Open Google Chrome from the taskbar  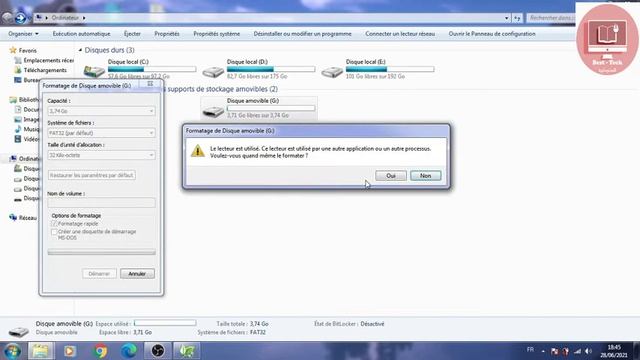(100, 351)
